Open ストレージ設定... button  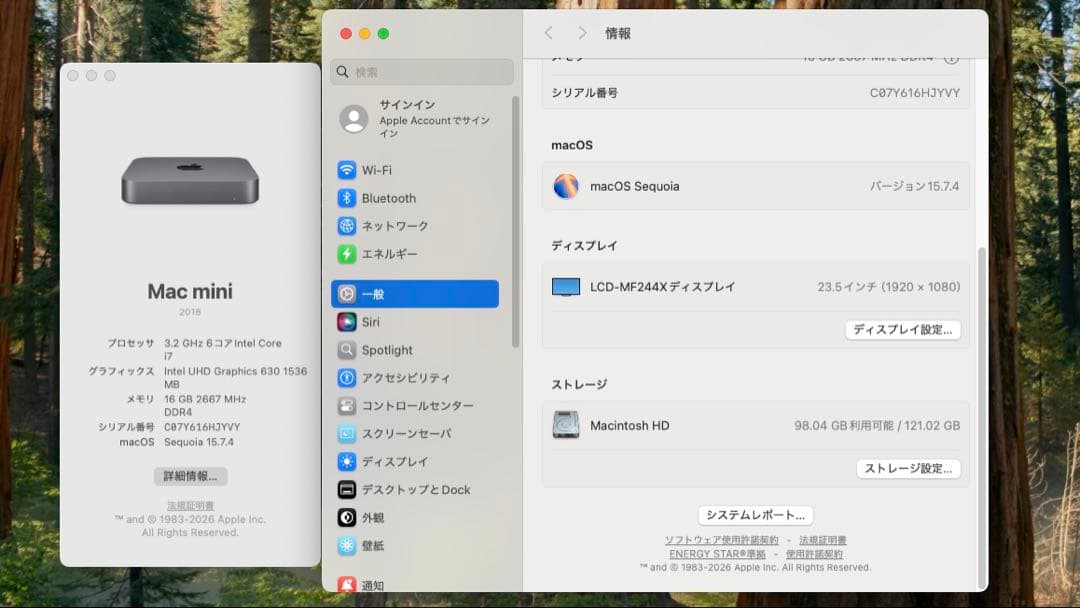908,468
